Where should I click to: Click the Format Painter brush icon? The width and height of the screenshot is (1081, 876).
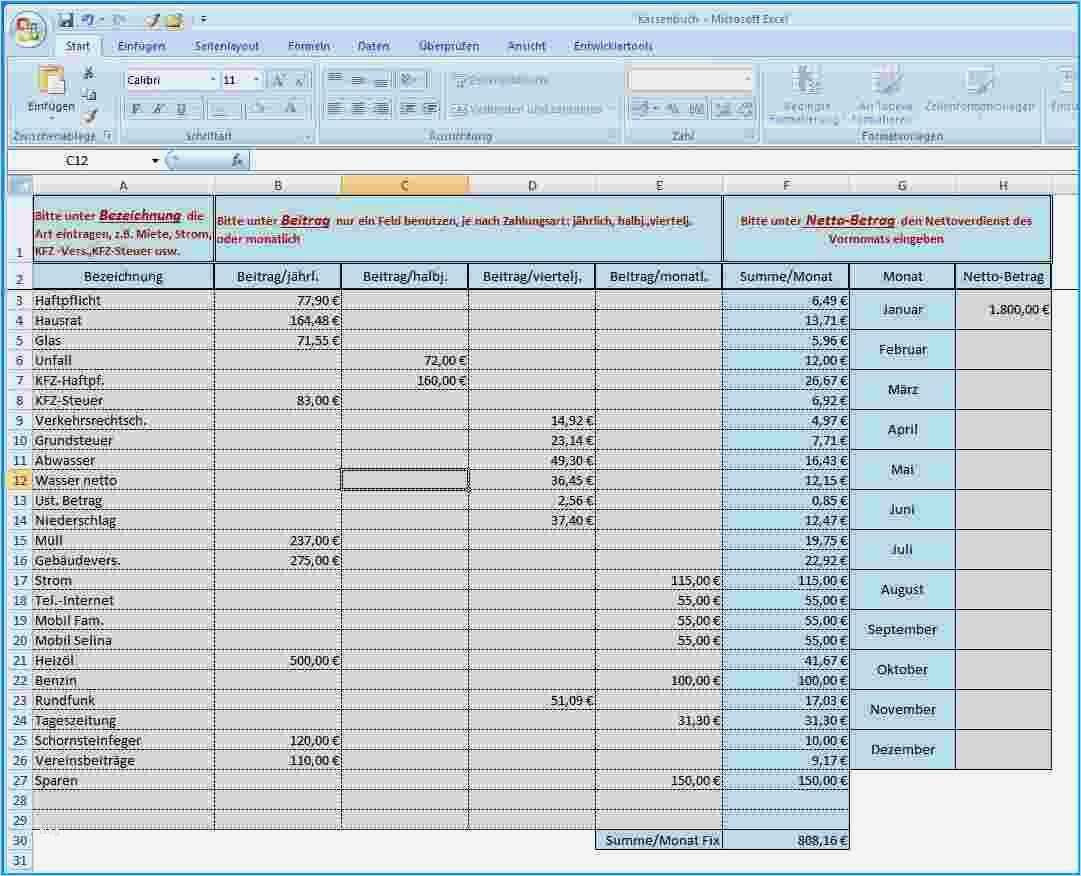click(89, 116)
